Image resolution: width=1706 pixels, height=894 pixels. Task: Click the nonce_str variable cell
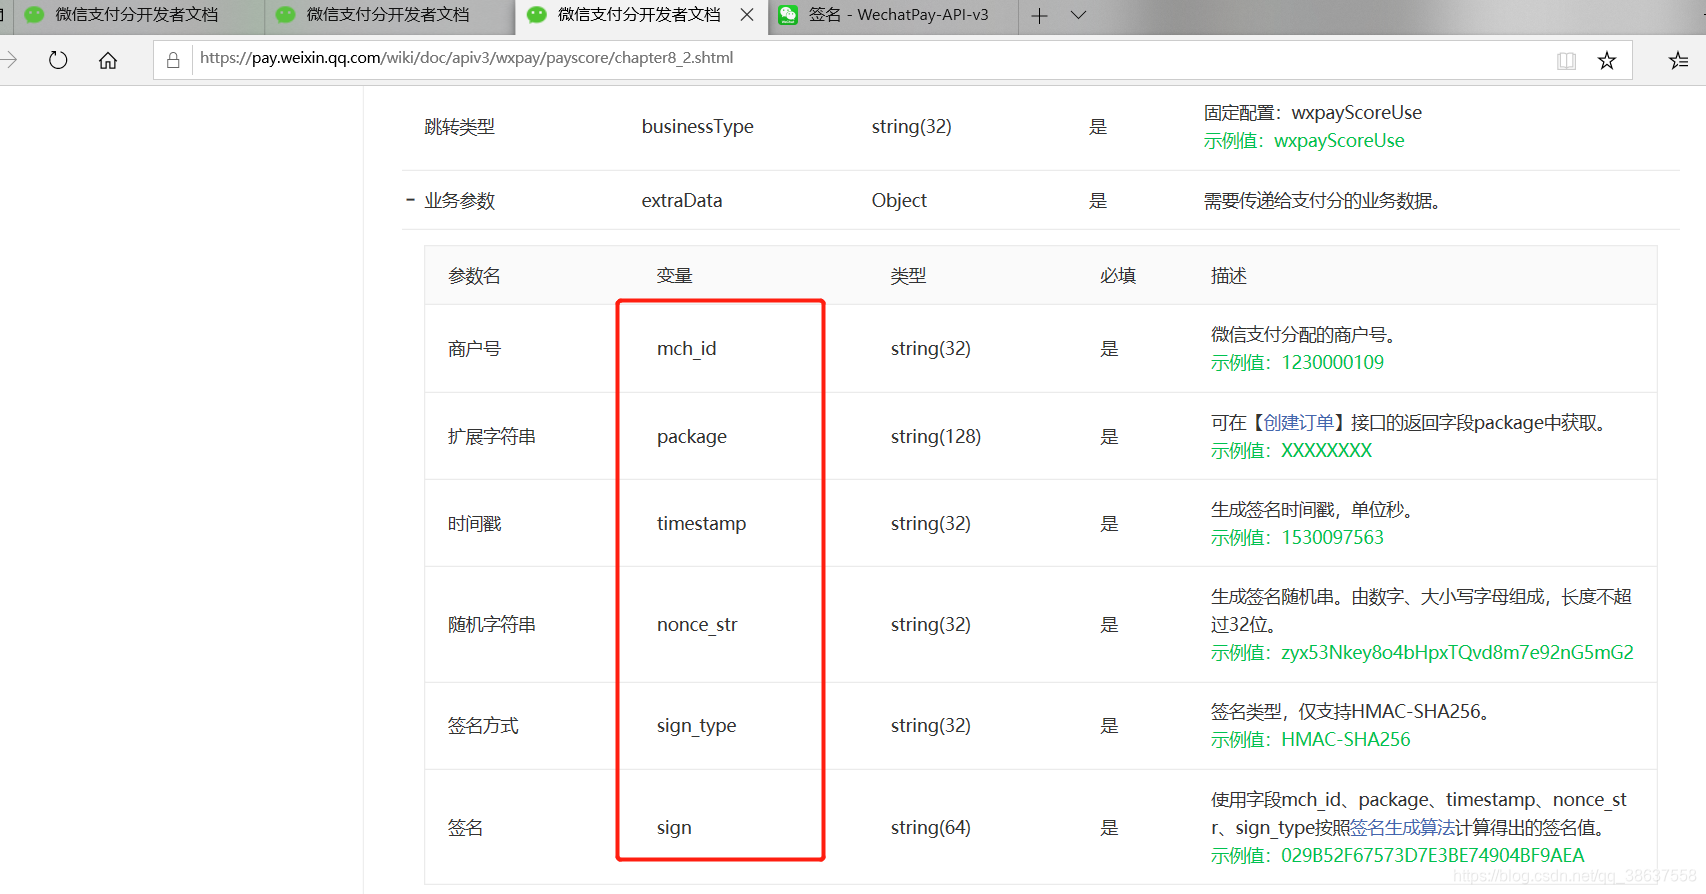(x=697, y=625)
